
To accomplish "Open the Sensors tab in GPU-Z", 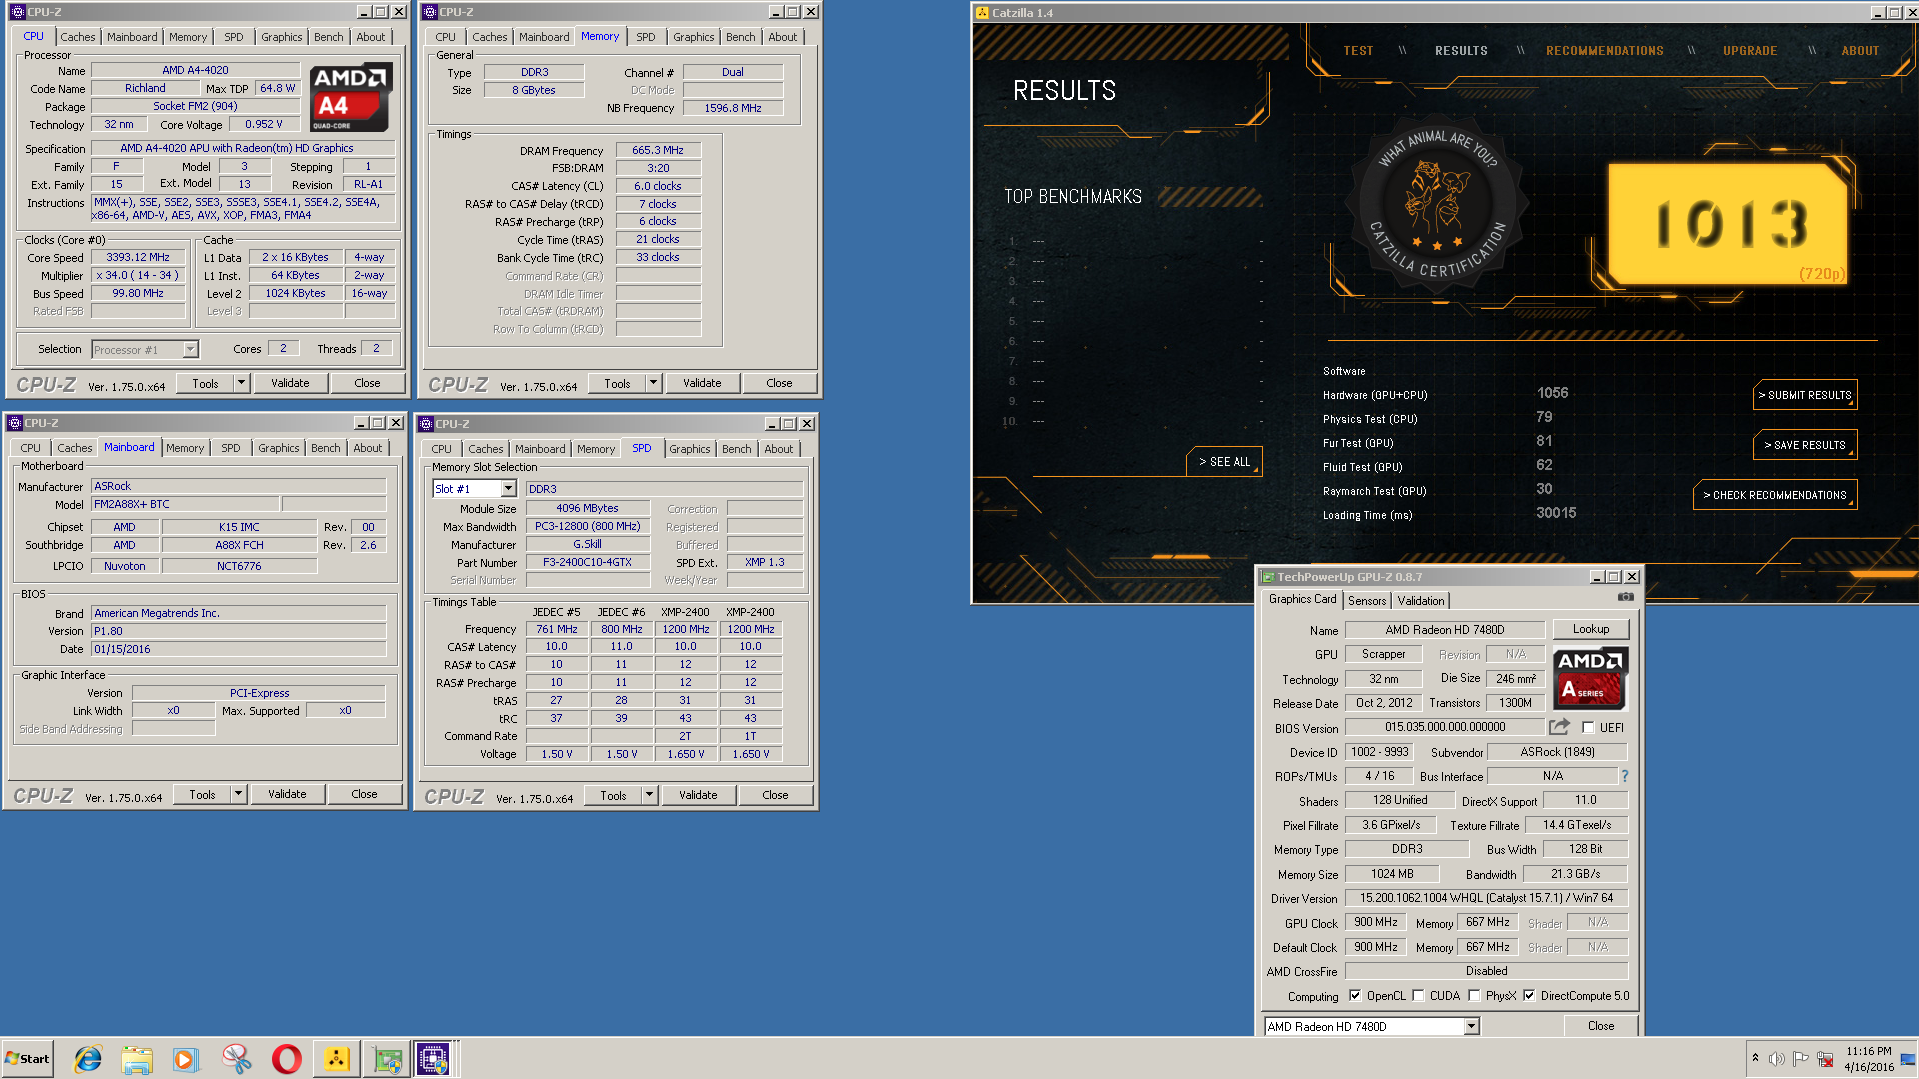I will pyautogui.click(x=1366, y=600).
